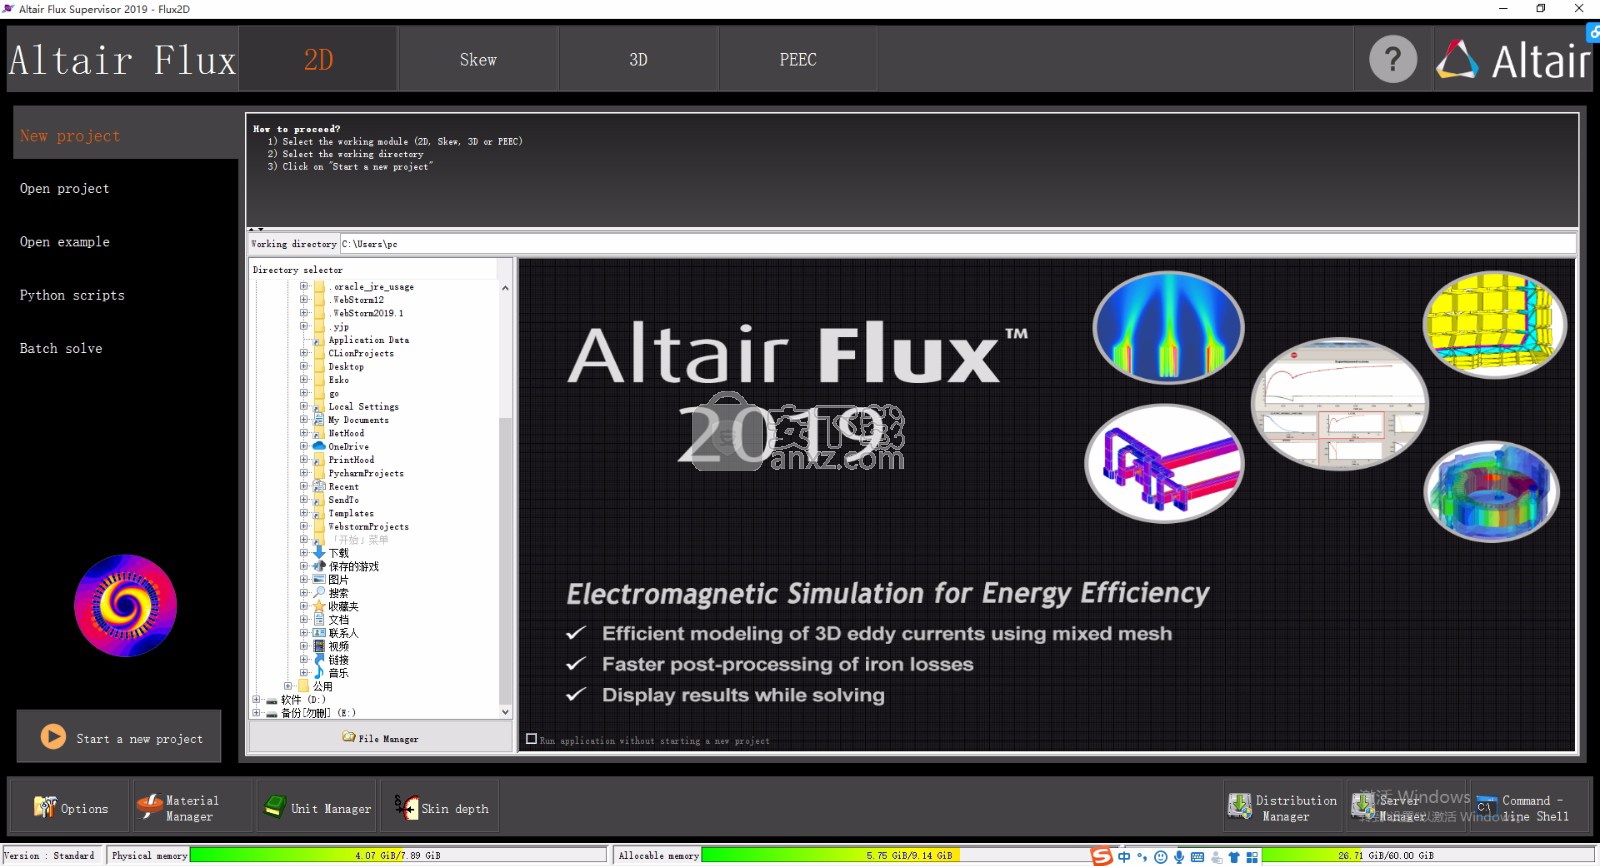Expand the WebstormProjects folder node

(304, 526)
